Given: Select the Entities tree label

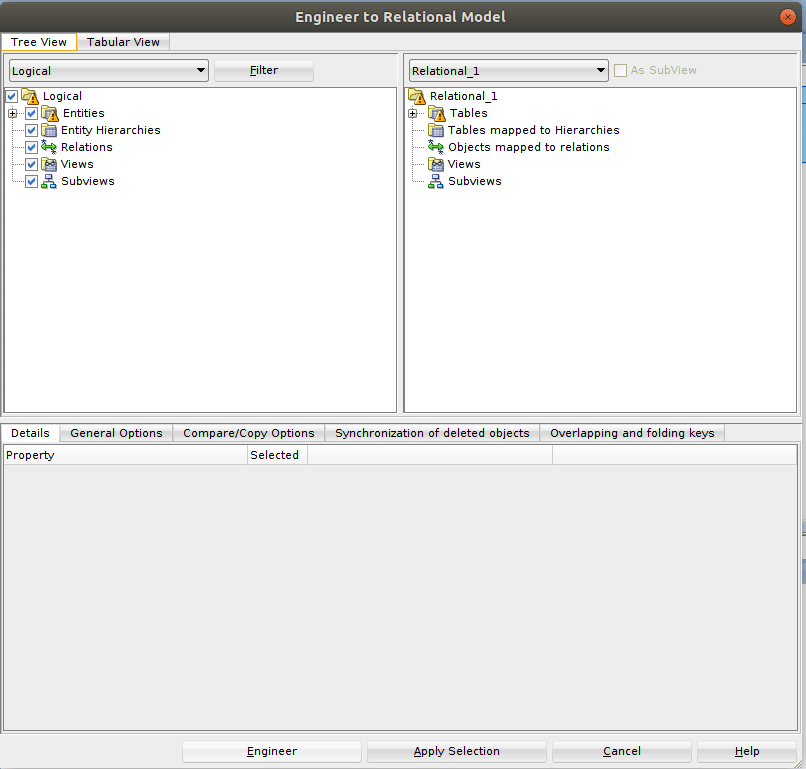Looking at the screenshot, I should pyautogui.click(x=84, y=113).
